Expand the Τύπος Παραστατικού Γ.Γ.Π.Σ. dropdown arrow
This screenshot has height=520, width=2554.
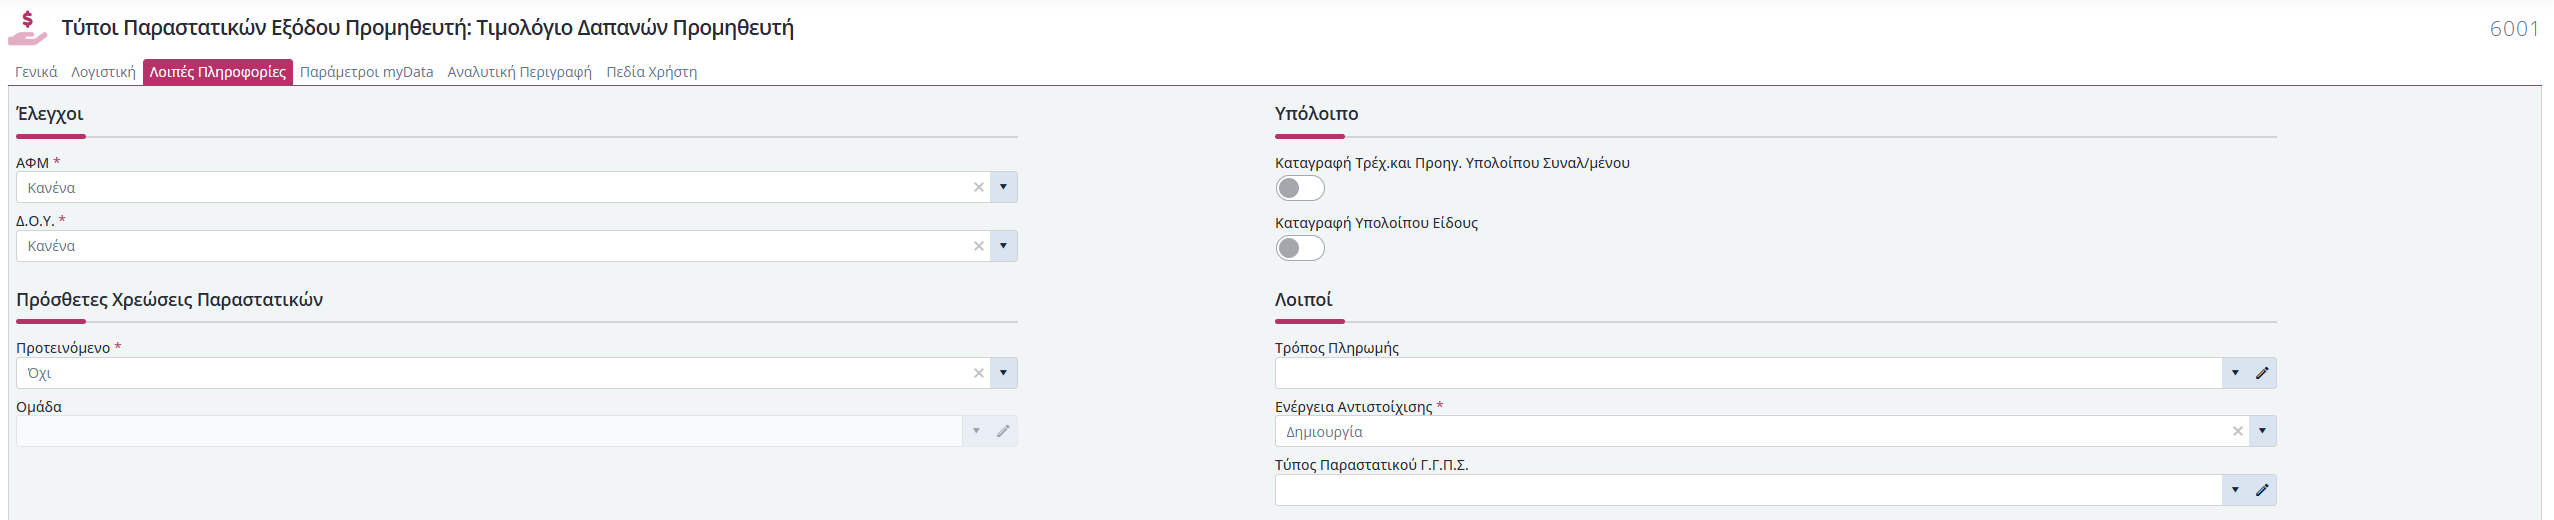[x=2235, y=490]
